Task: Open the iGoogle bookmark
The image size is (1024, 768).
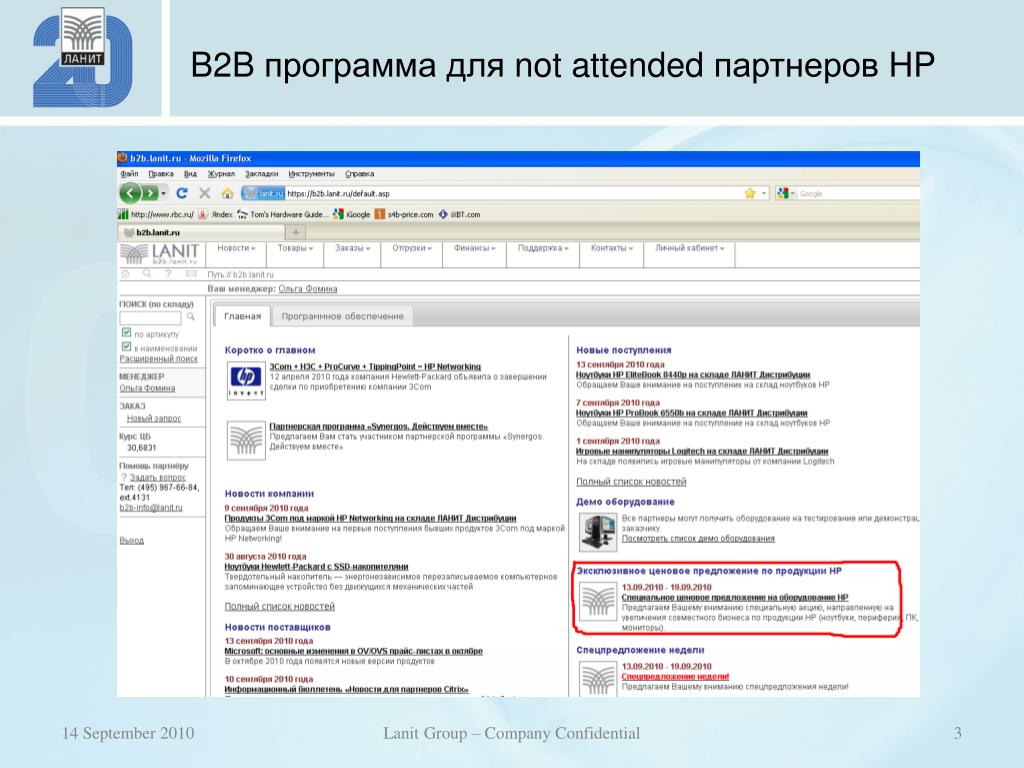Action: [x=351, y=214]
